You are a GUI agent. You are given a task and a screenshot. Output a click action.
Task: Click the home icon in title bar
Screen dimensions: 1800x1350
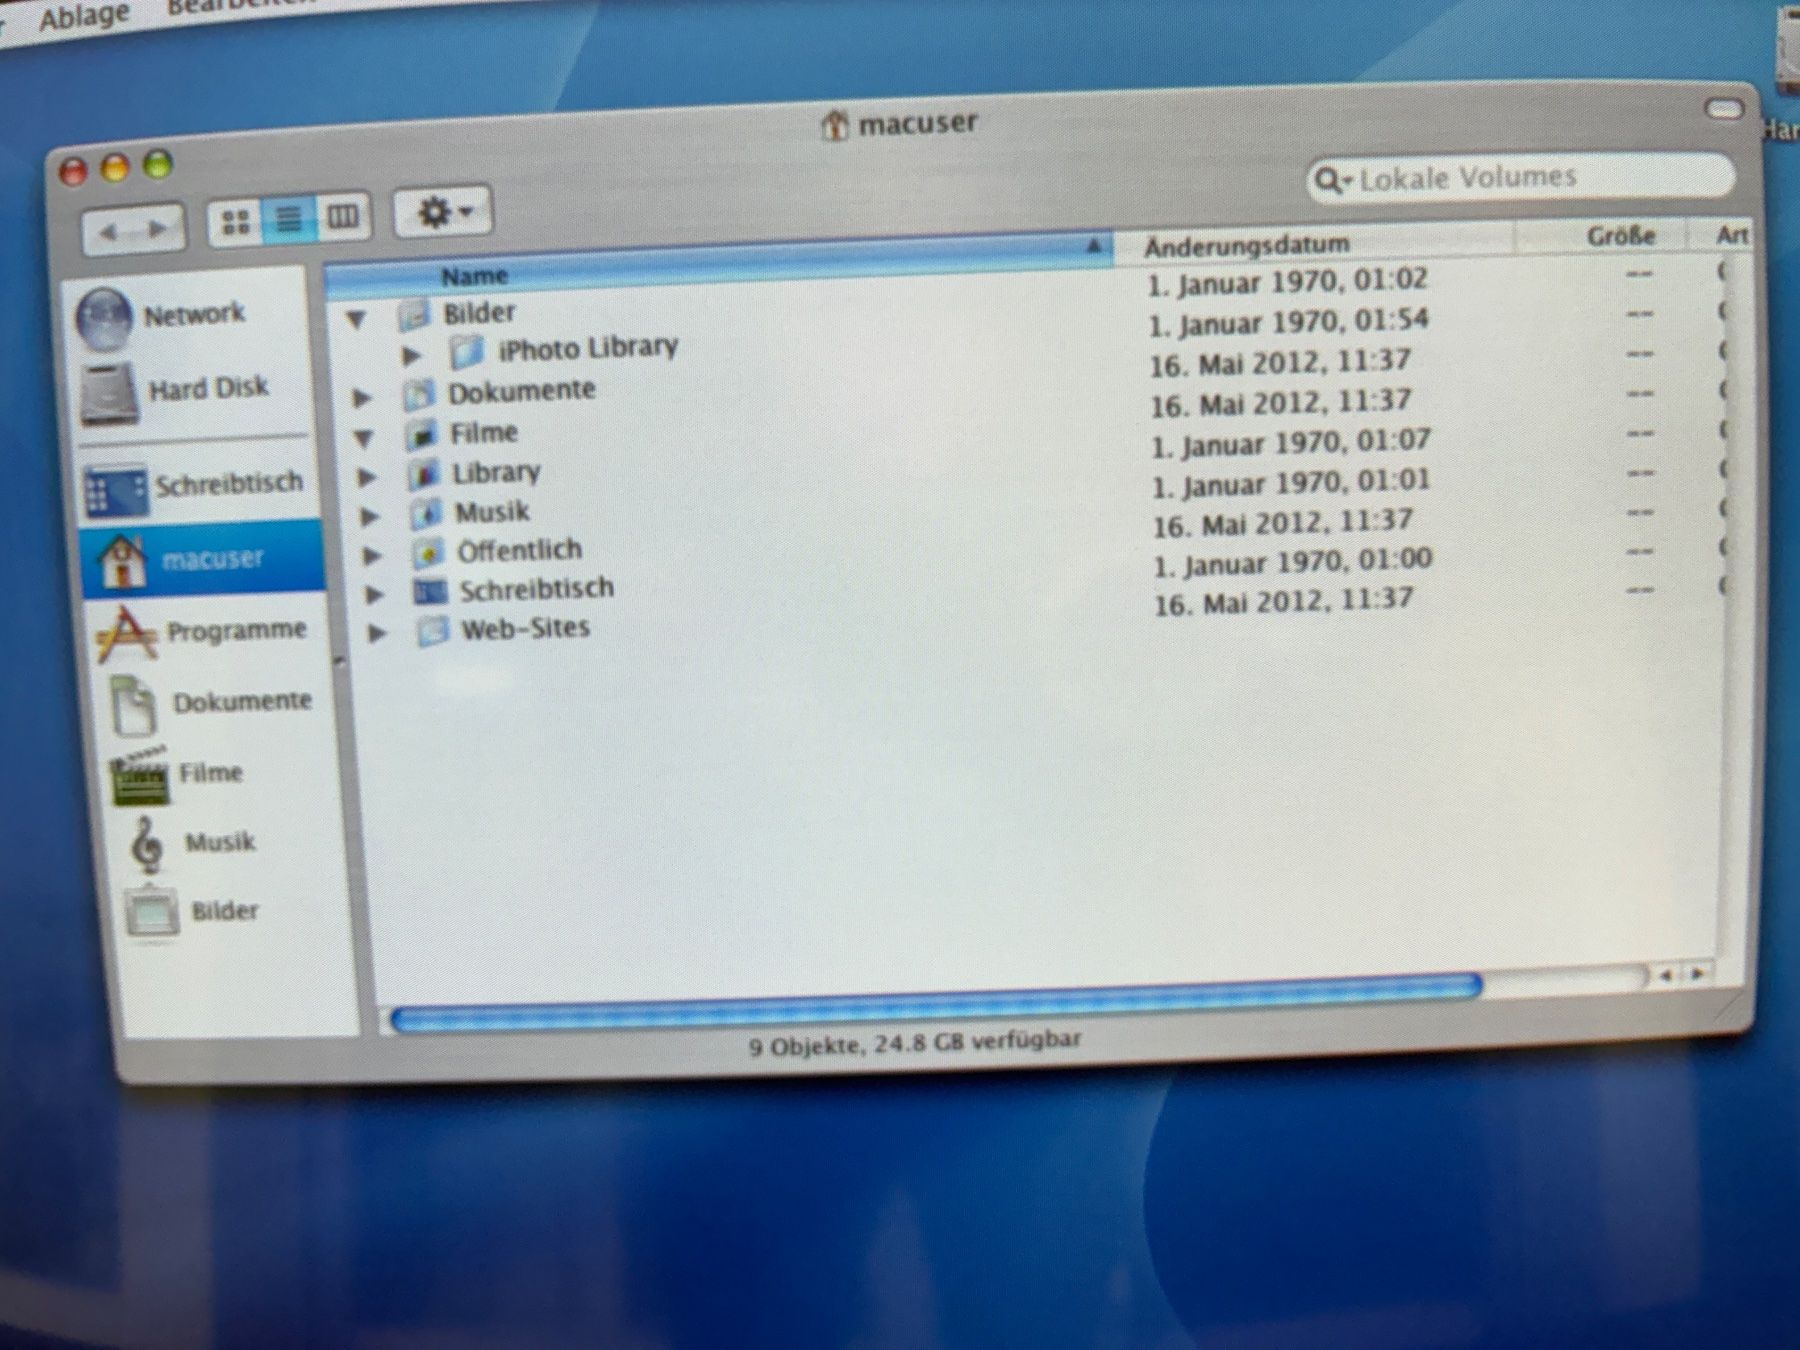(x=834, y=127)
